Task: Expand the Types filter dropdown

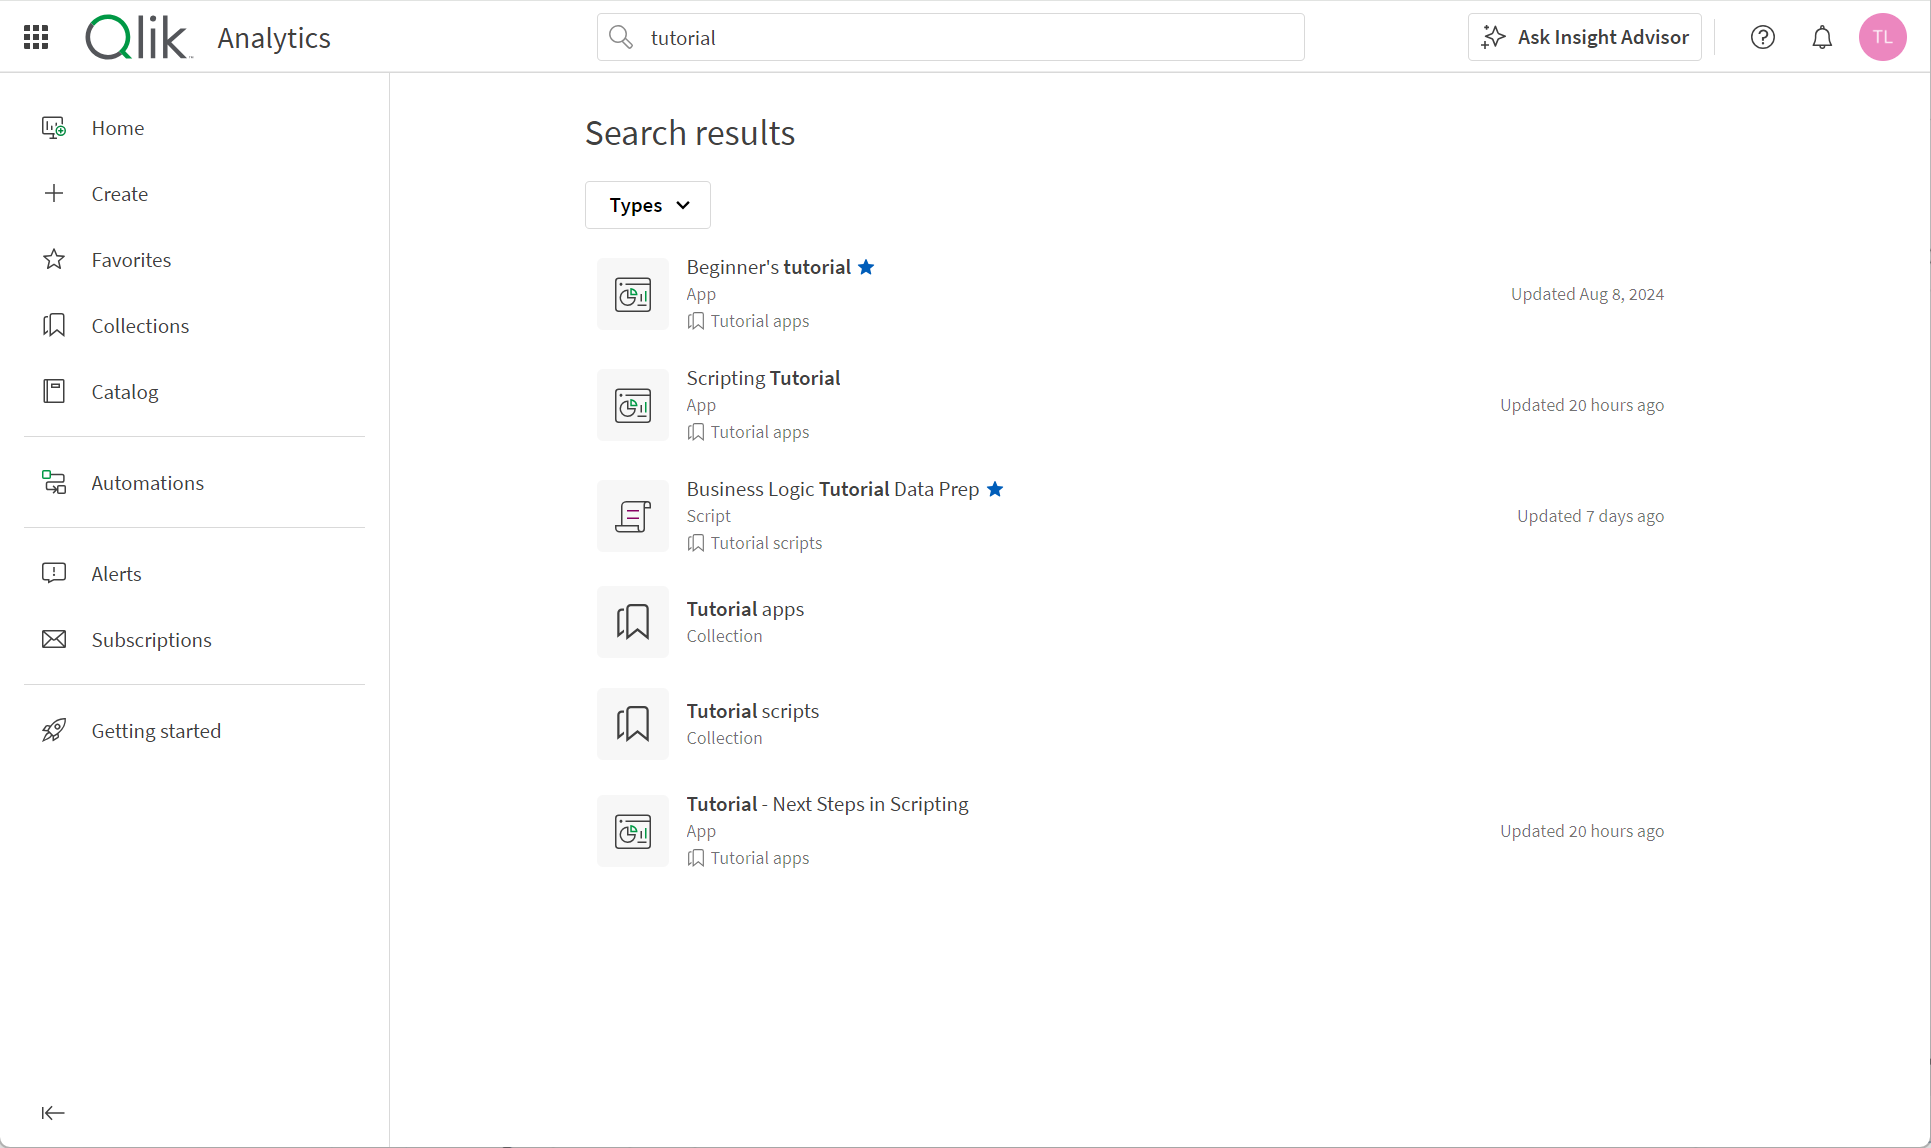Action: [648, 205]
